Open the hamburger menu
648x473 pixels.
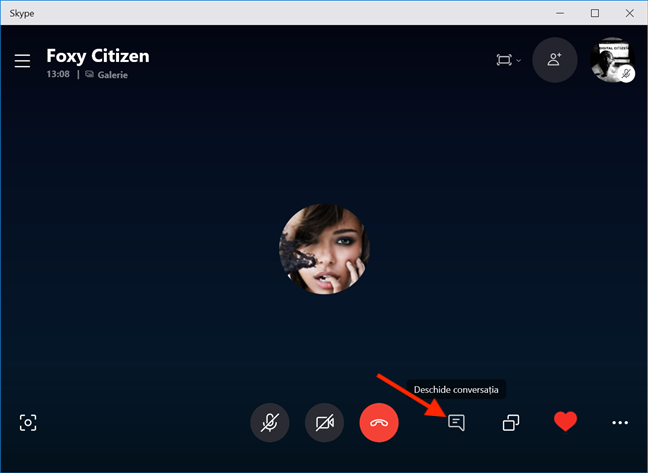pos(22,60)
